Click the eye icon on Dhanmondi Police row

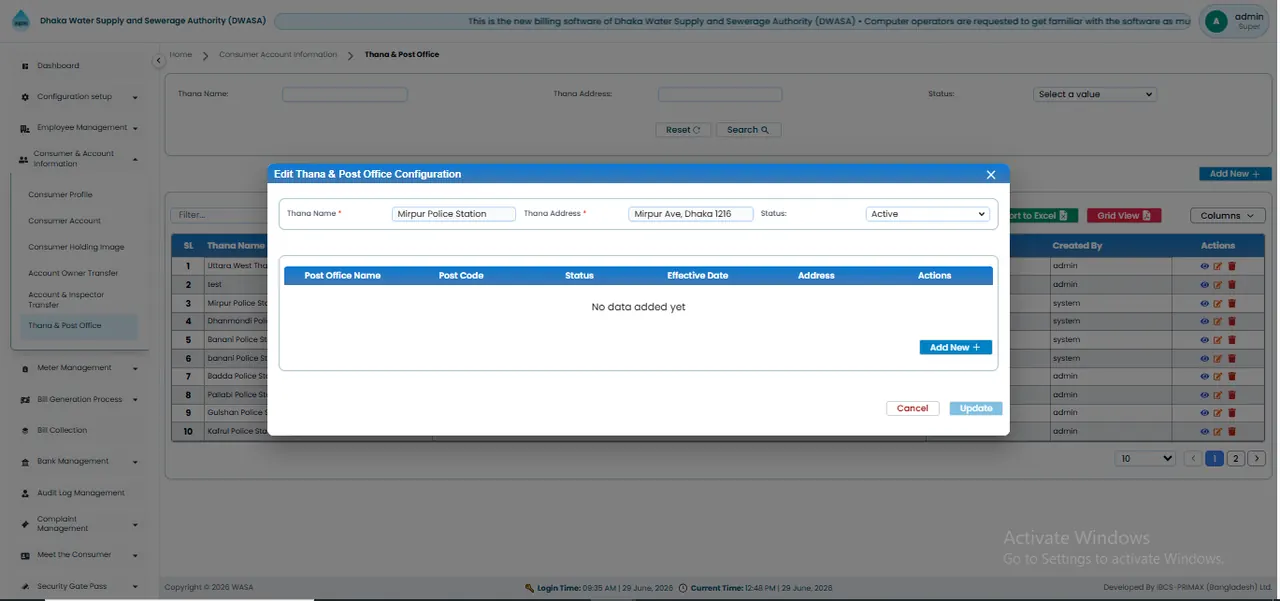click(1204, 321)
